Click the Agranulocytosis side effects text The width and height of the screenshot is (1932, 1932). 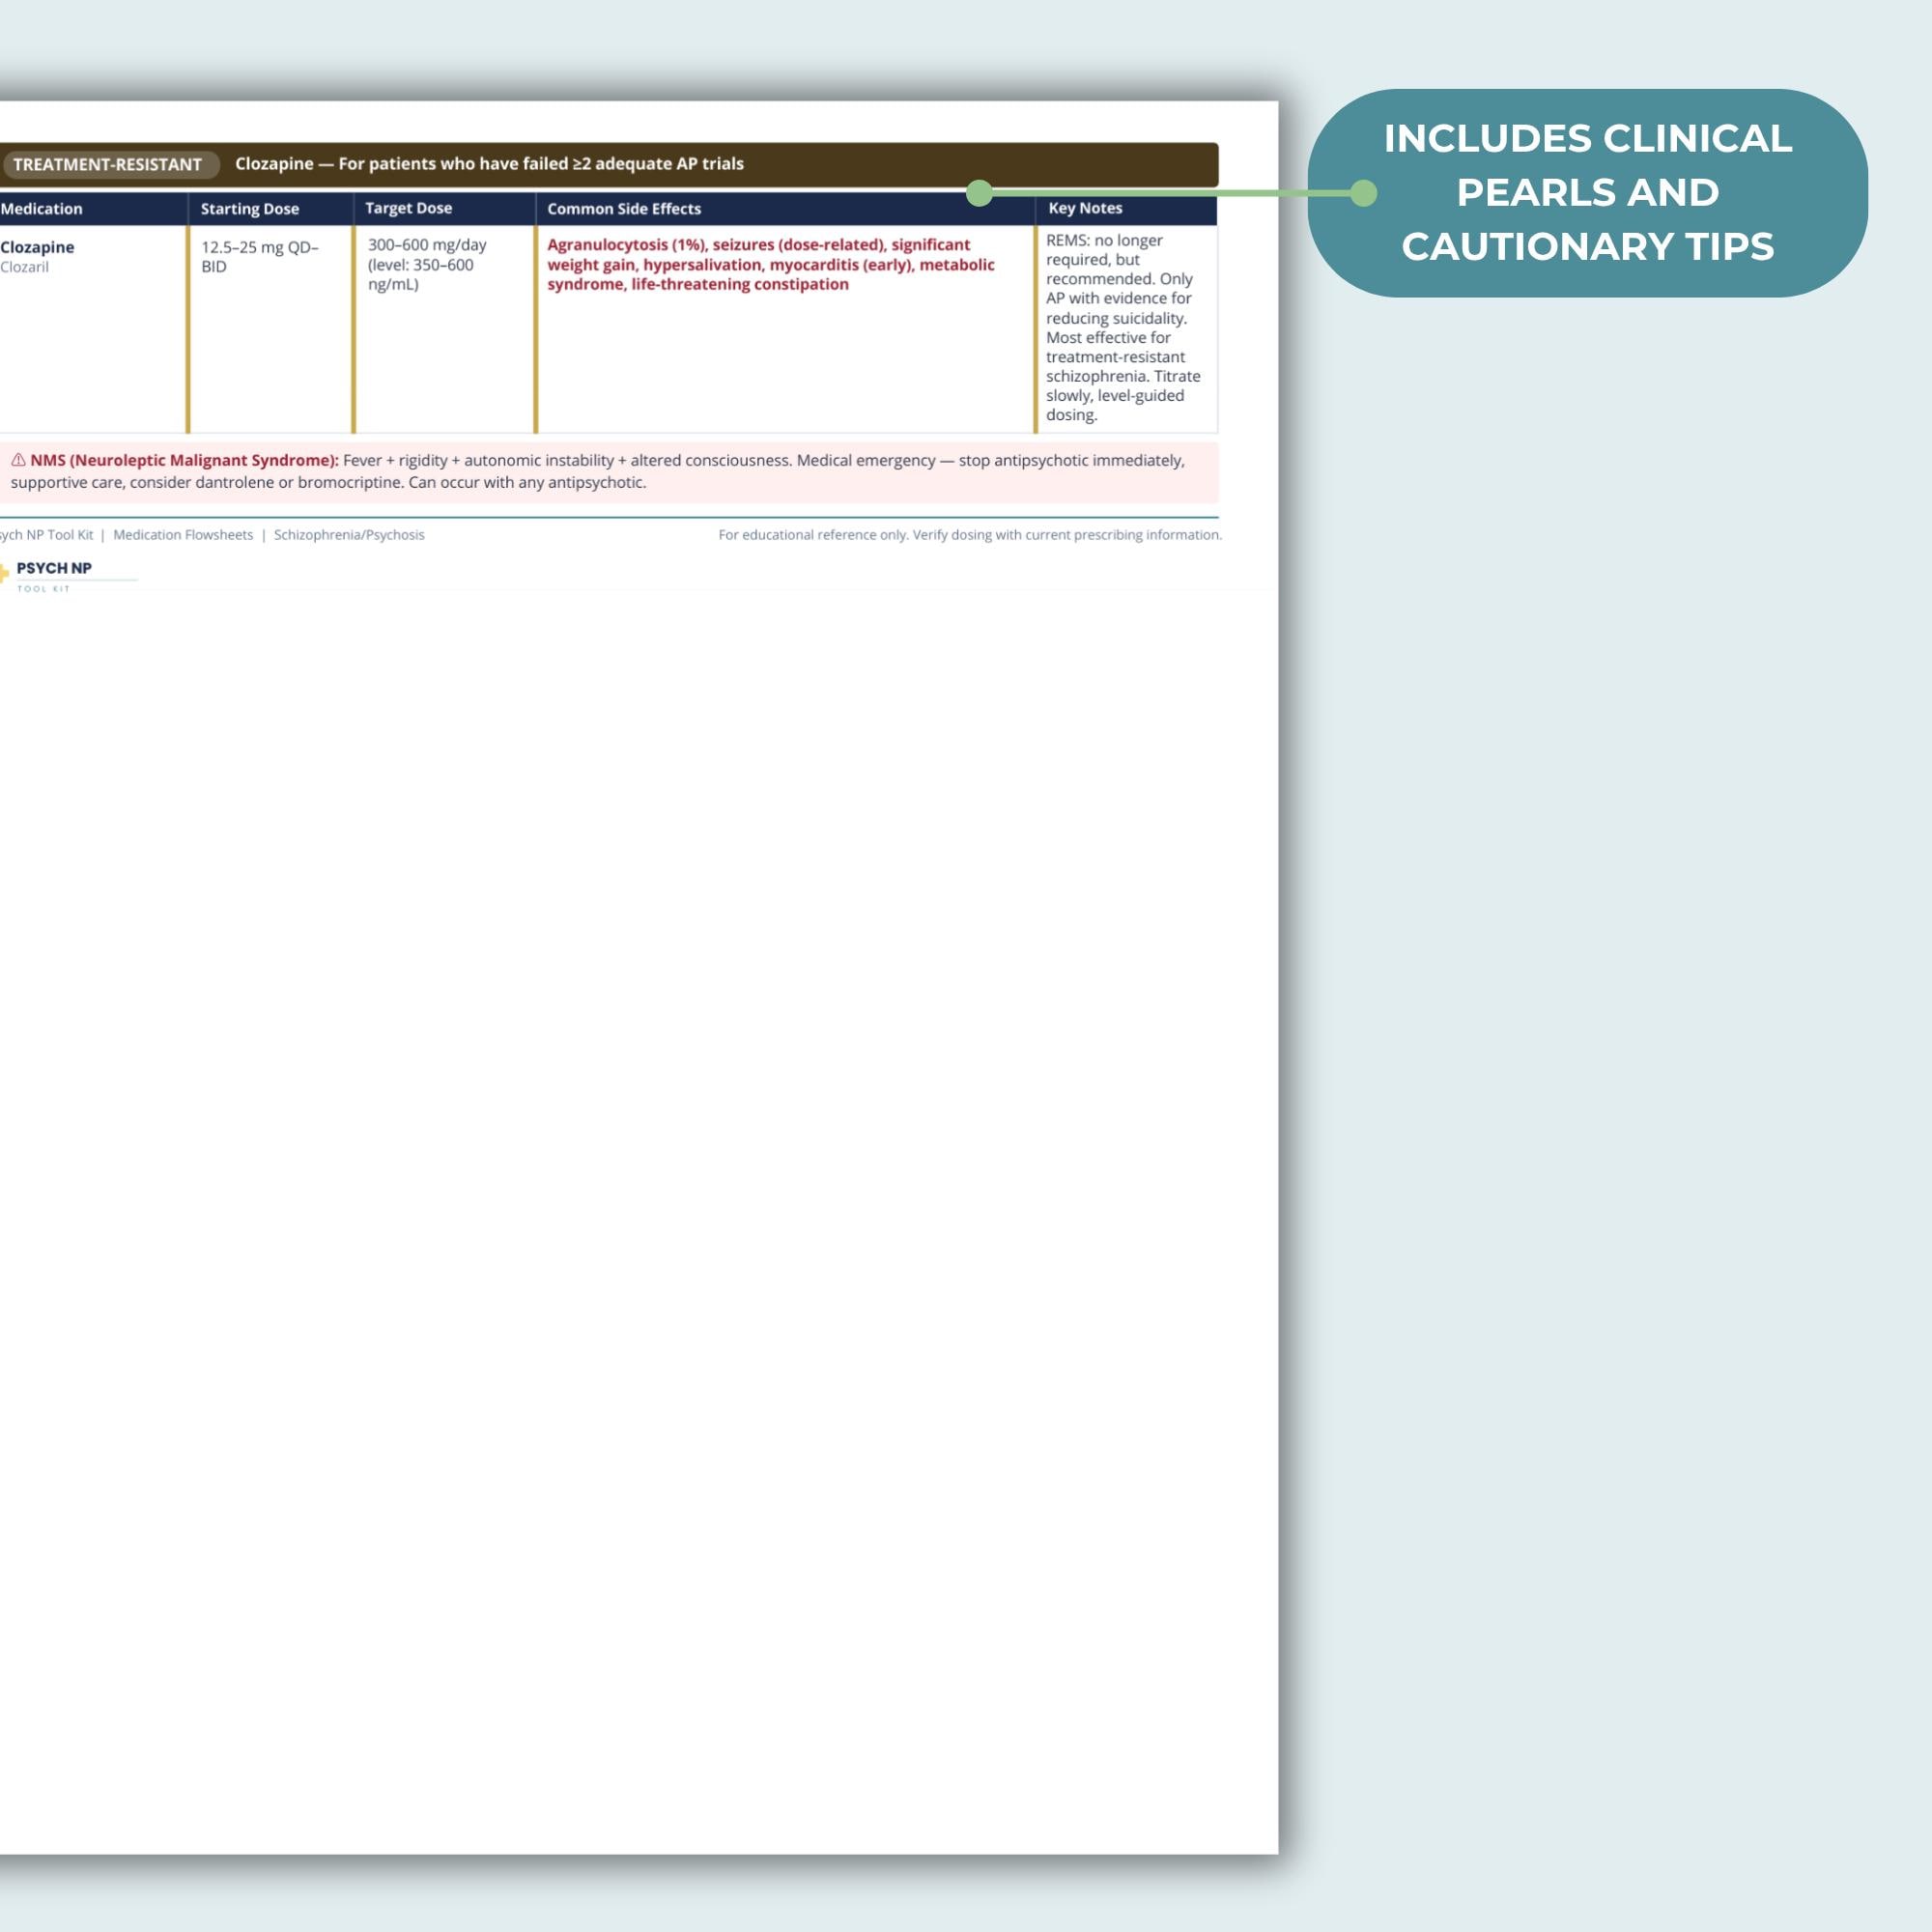[x=771, y=264]
